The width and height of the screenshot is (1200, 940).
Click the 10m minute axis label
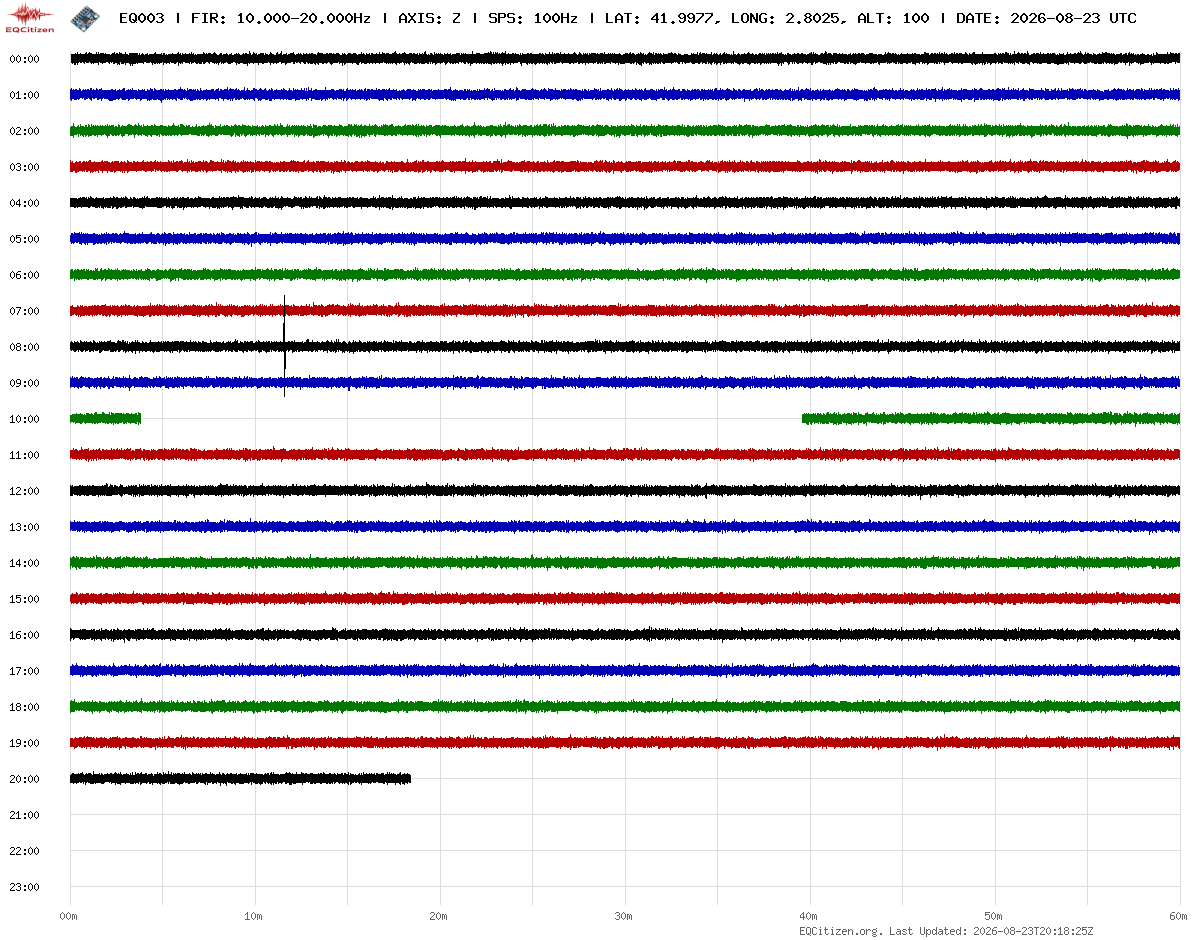point(254,916)
